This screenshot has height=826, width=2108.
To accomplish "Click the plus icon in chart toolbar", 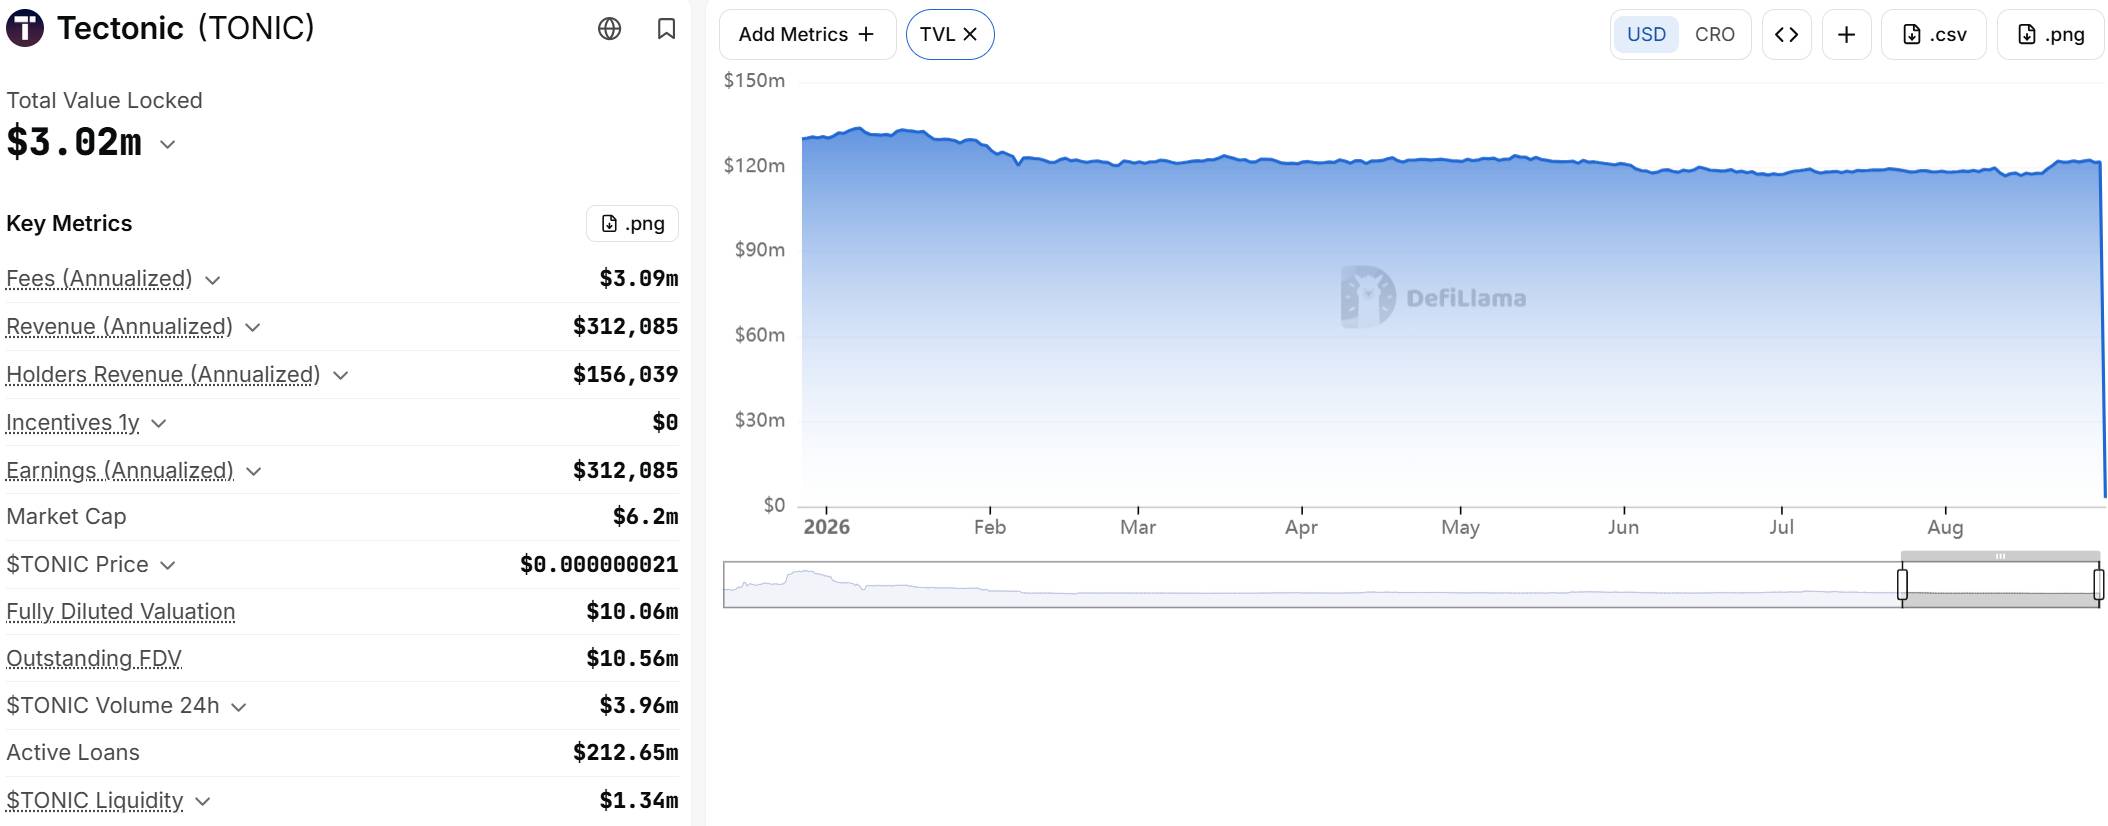I will [1846, 34].
